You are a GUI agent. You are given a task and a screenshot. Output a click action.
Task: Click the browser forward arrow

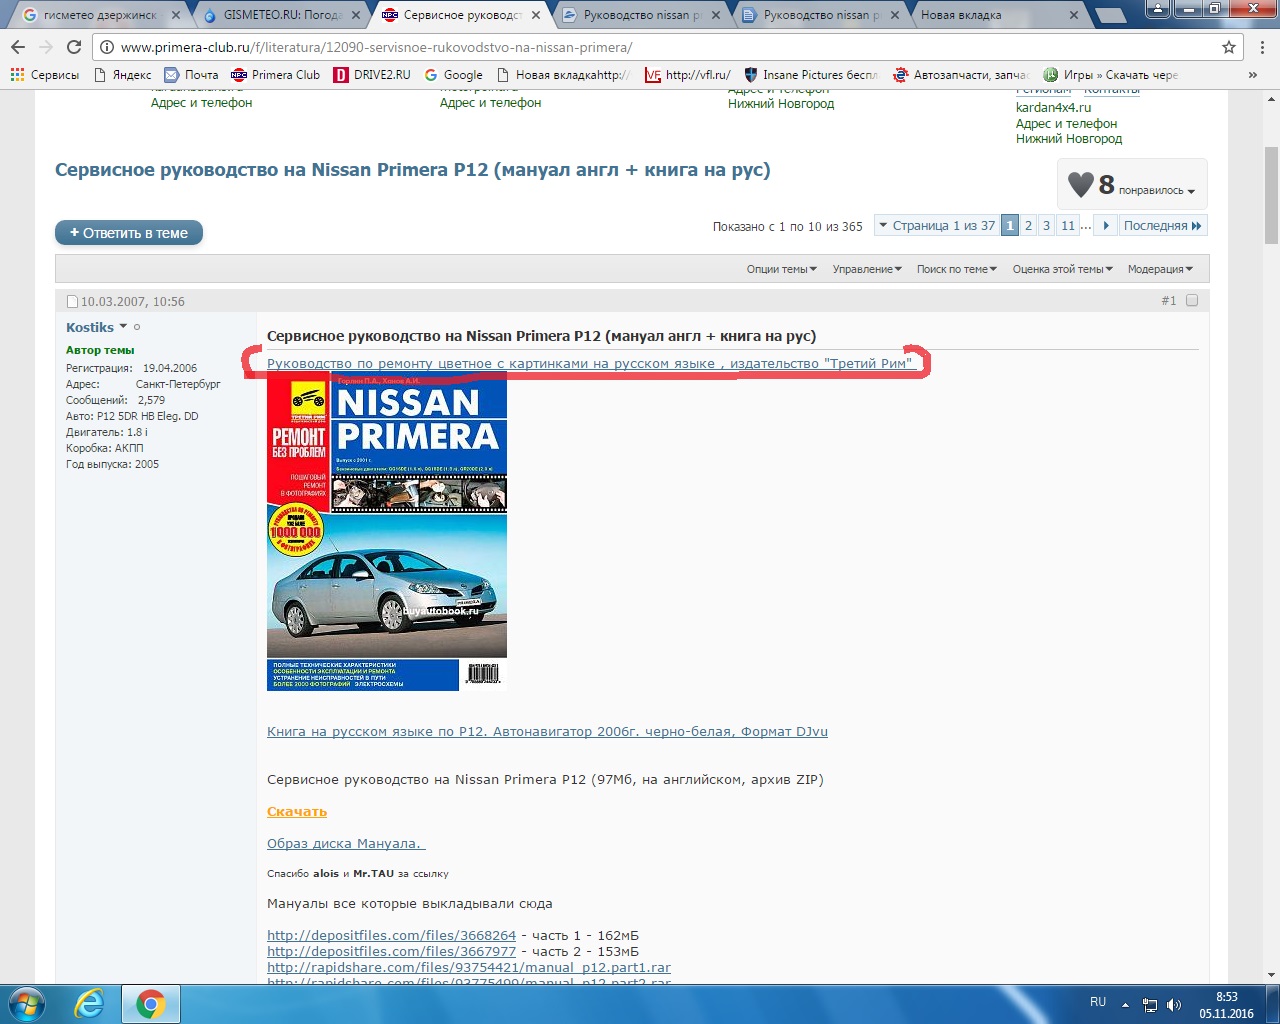(46, 47)
